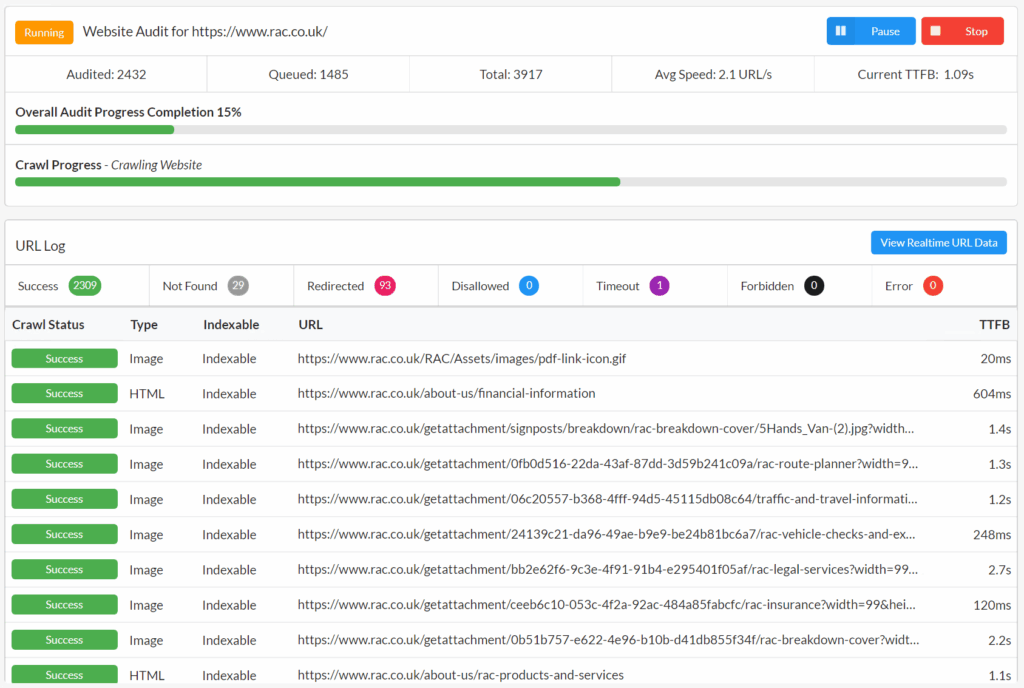Image resolution: width=1024 pixels, height=688 pixels.
Task: Open the rac-products-and-services URL row
Action: [x=460, y=675]
